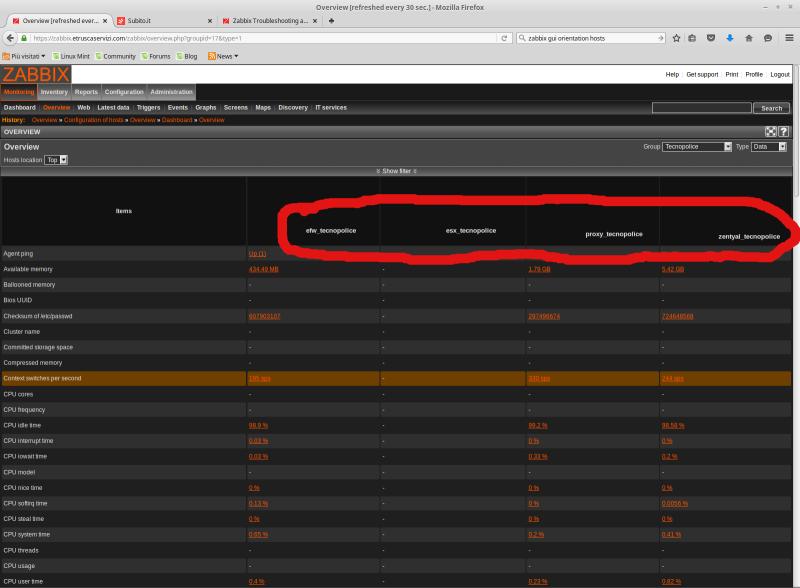Viewport: 800px width, 588px height.
Task: Go to Web in the Monitoring submenu
Action: pyautogui.click(x=84, y=108)
